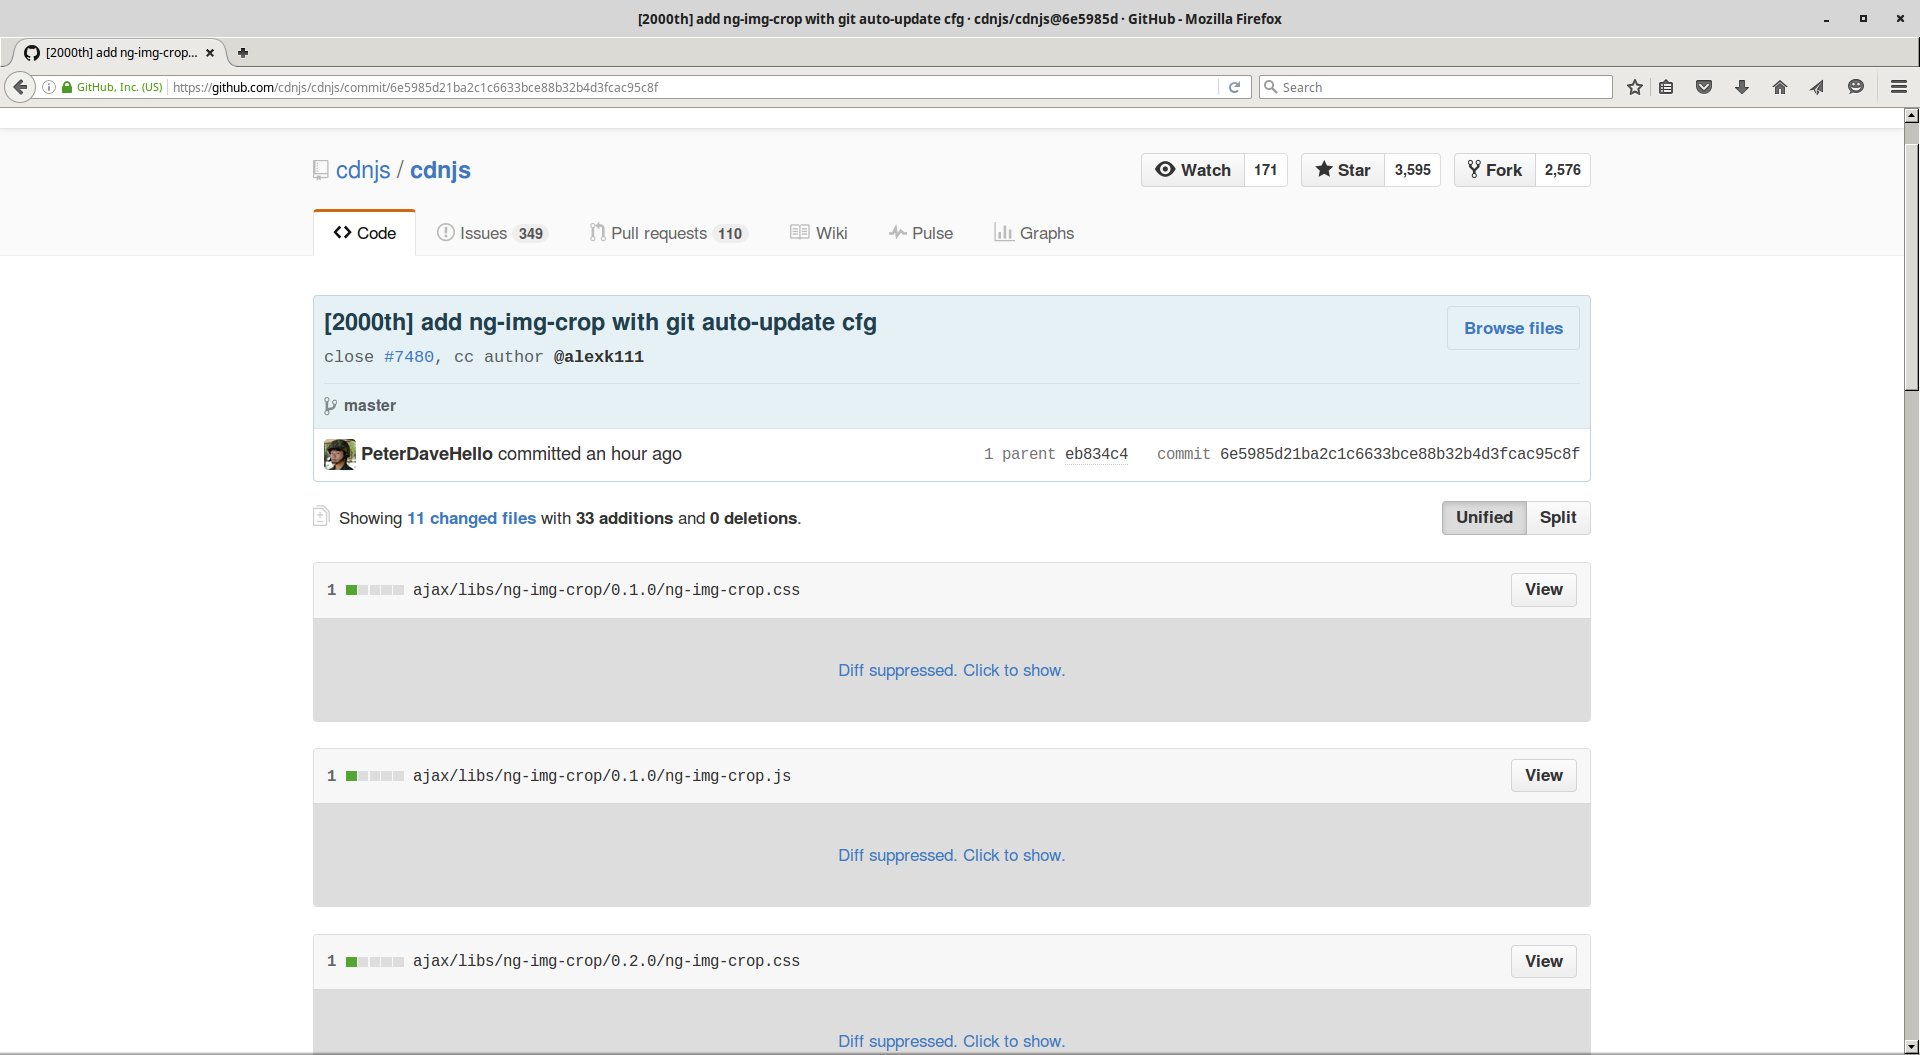Open watchers count 171
1920x1055 pixels.
pyautogui.click(x=1266, y=170)
